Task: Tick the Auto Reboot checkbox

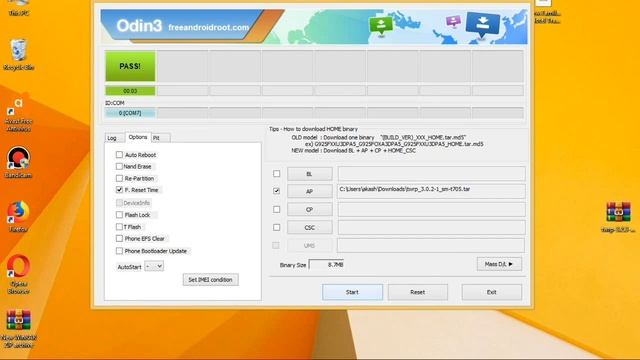Action: (119, 155)
